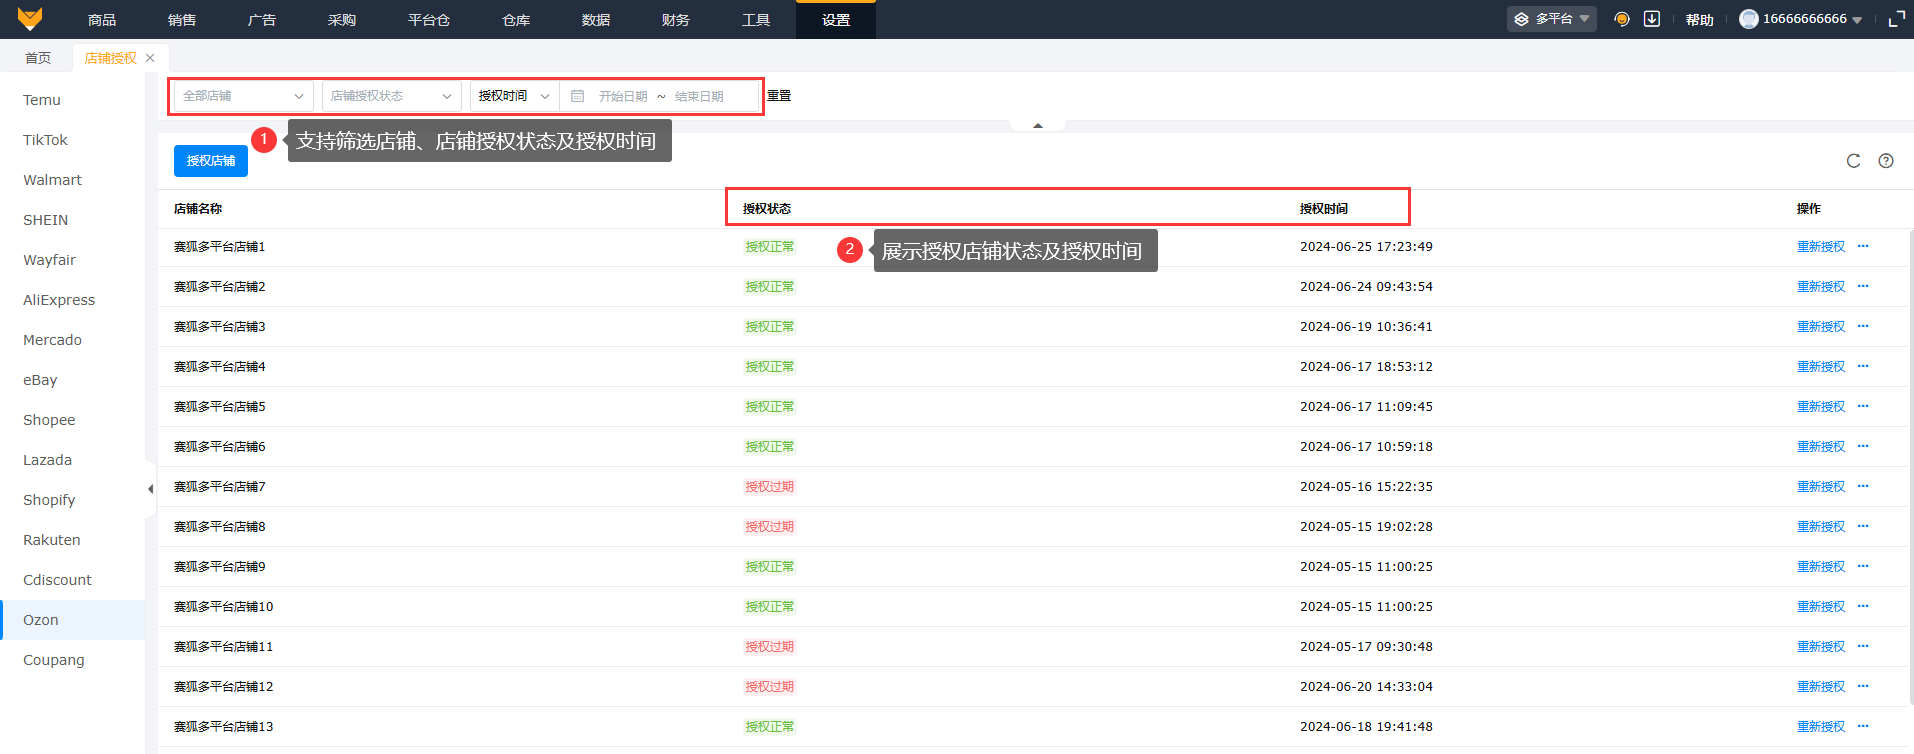
Task: Open the 采购 menu
Action: 342,20
